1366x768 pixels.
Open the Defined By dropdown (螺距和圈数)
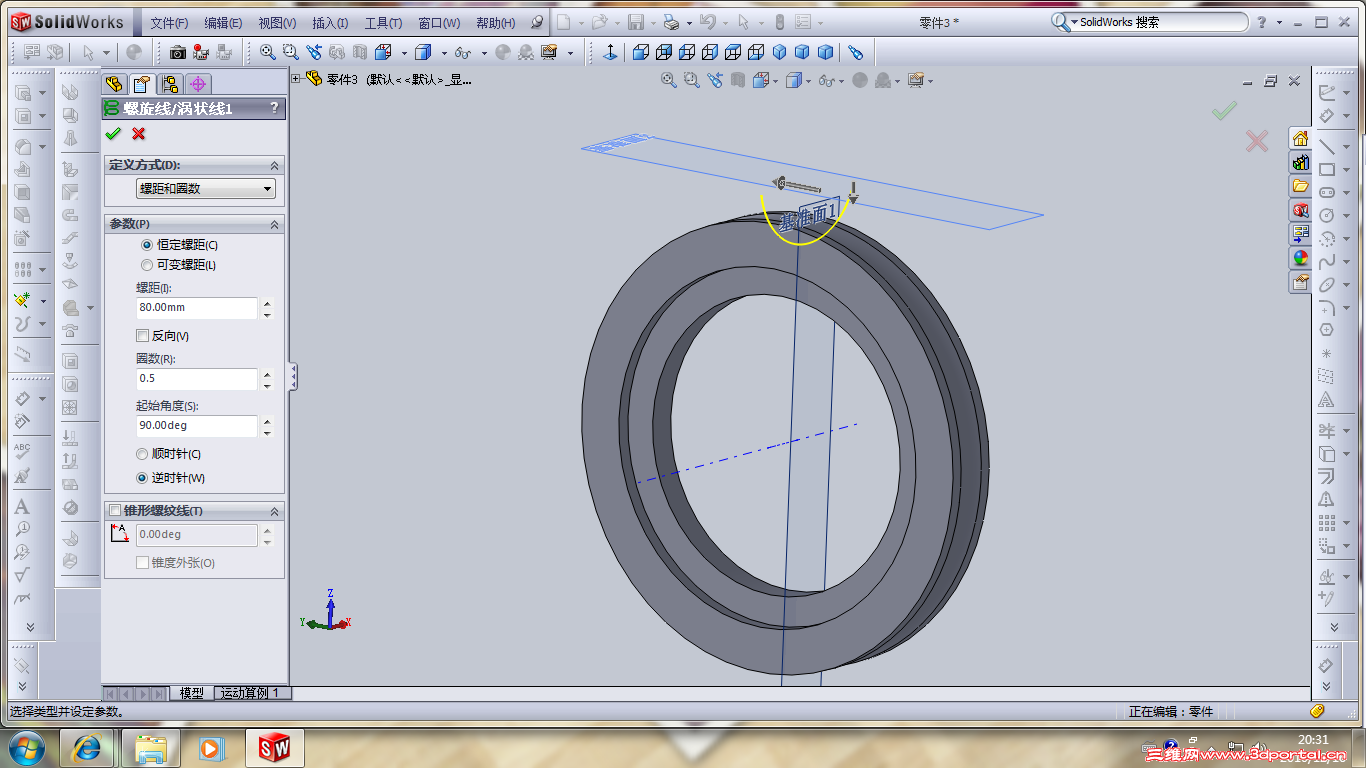(206, 188)
